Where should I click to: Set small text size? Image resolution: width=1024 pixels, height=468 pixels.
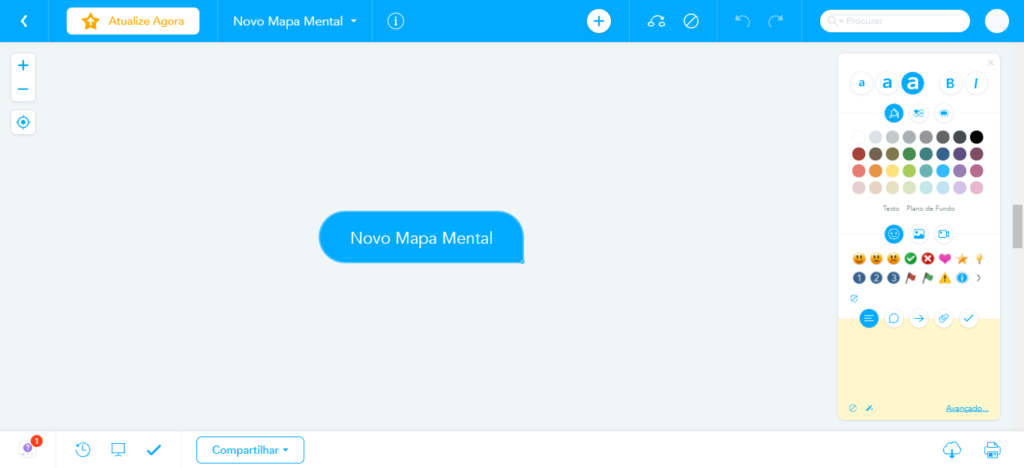coord(861,84)
